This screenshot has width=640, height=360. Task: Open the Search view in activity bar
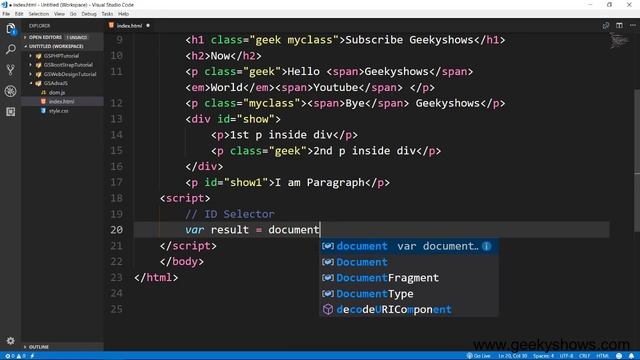point(11,49)
